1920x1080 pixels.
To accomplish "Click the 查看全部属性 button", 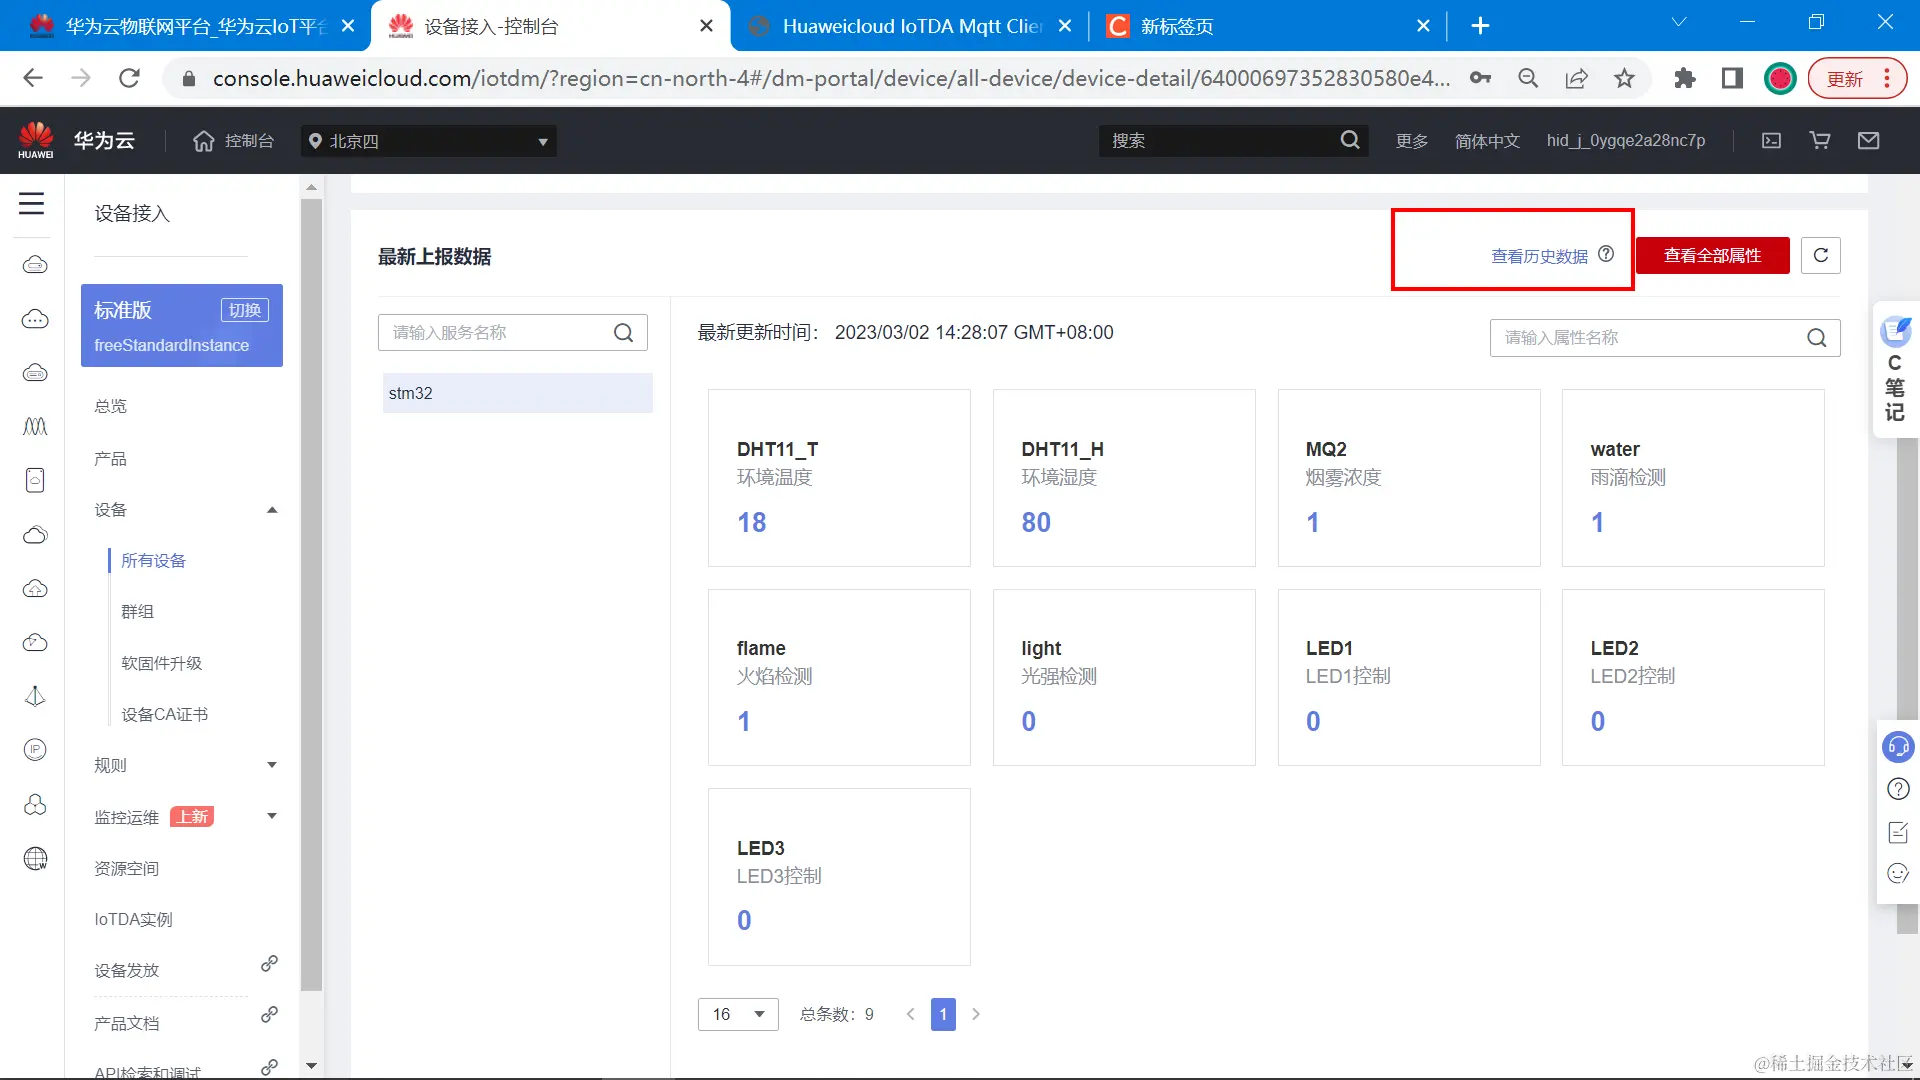I will click(1712, 256).
